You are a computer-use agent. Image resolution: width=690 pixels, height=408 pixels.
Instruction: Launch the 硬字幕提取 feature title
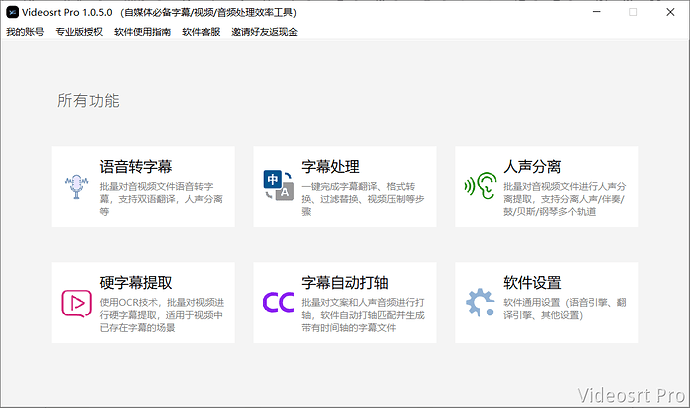(x=136, y=283)
